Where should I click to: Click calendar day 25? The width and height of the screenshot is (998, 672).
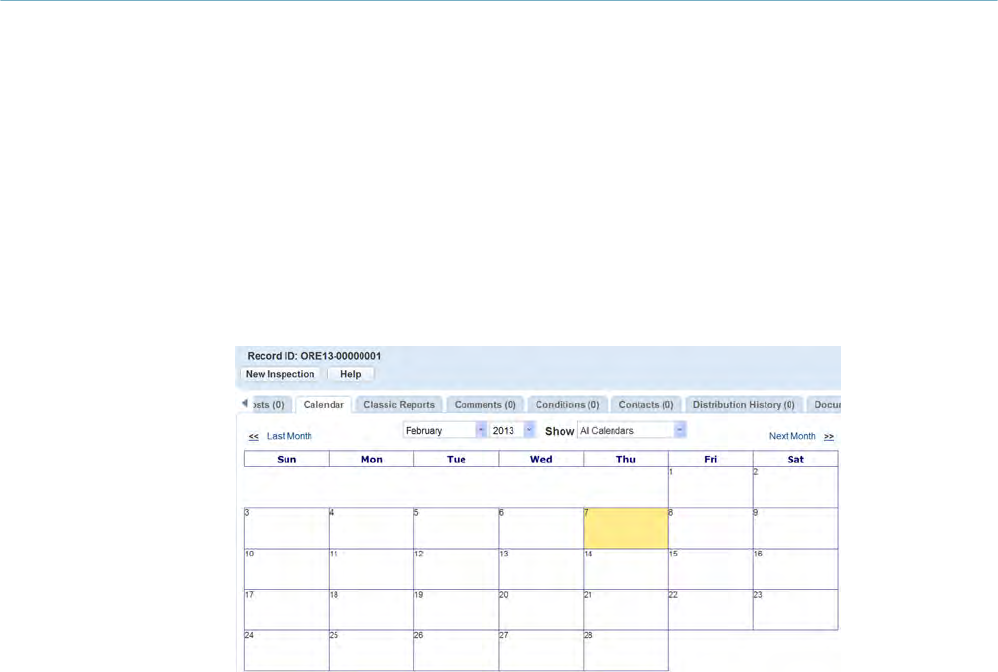tap(371, 650)
